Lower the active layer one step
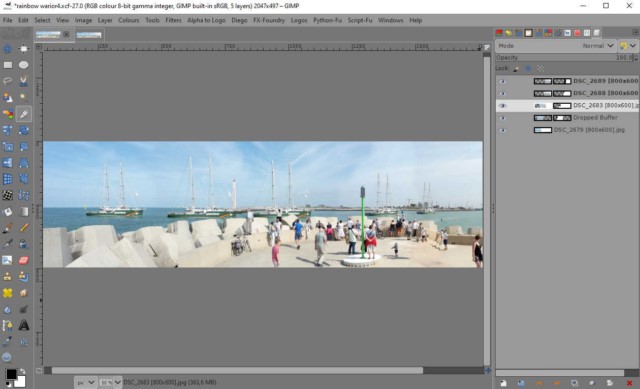The height and width of the screenshot is (389, 640). point(557,383)
